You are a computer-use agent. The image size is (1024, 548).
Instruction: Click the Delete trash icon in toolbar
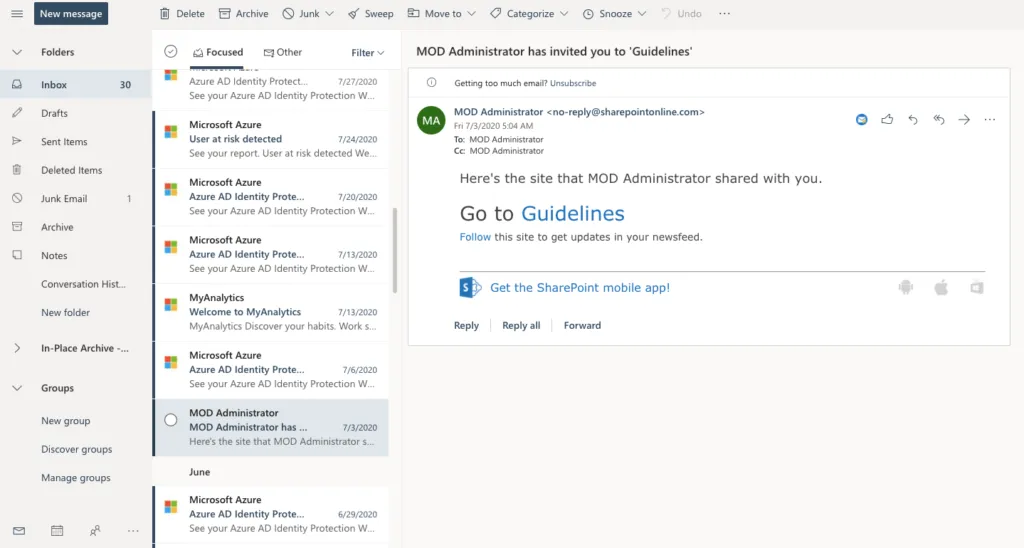click(165, 14)
